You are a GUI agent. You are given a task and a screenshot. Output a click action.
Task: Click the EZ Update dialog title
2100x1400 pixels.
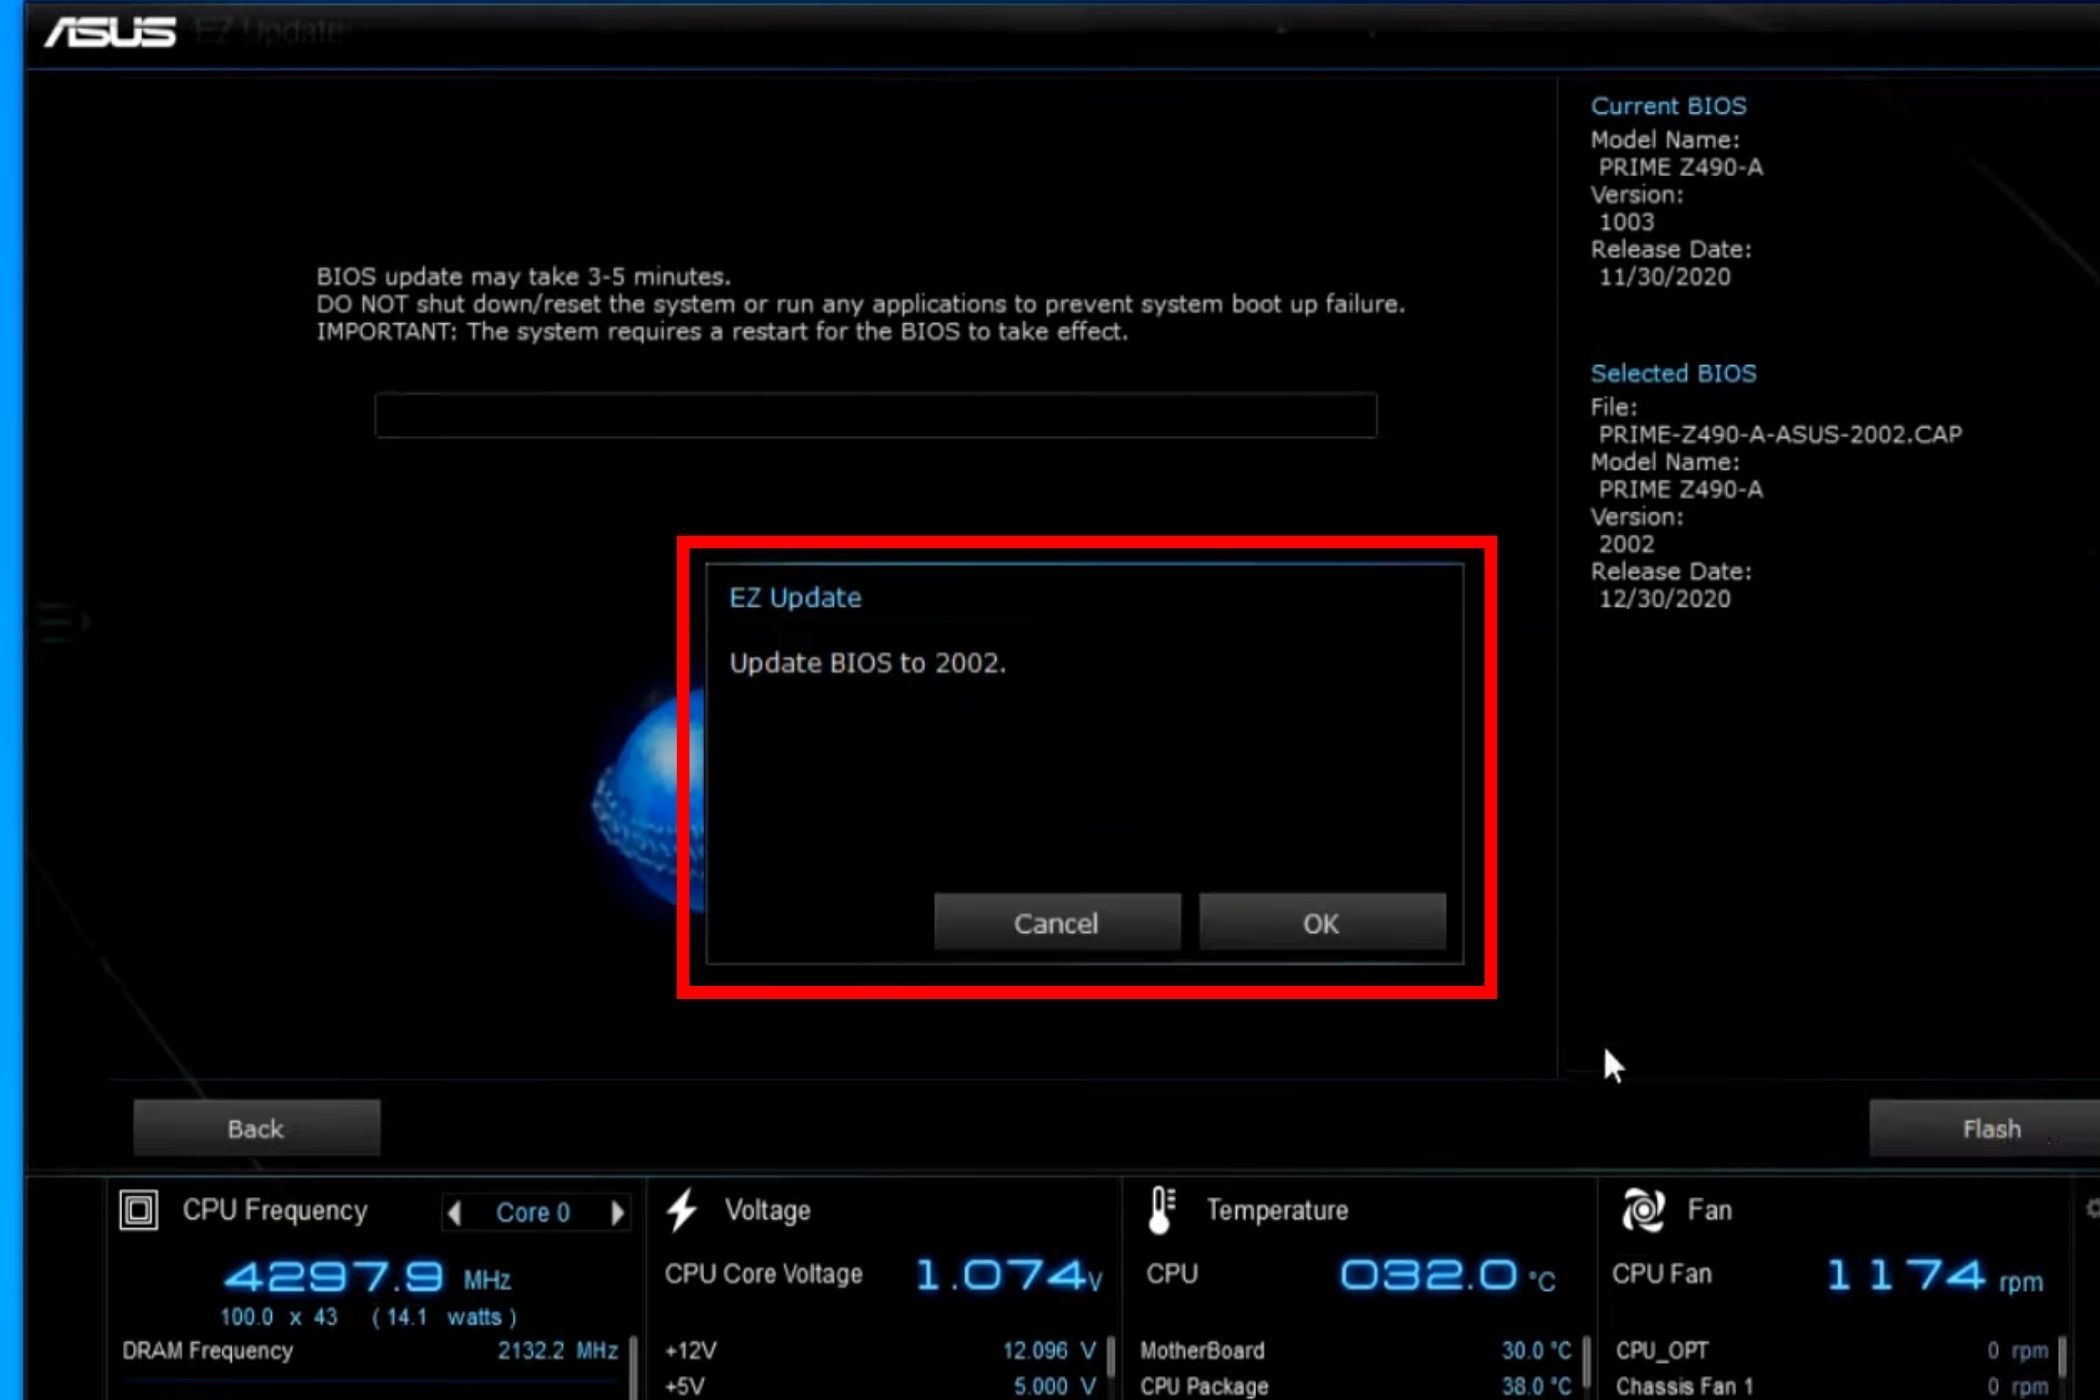[795, 598]
